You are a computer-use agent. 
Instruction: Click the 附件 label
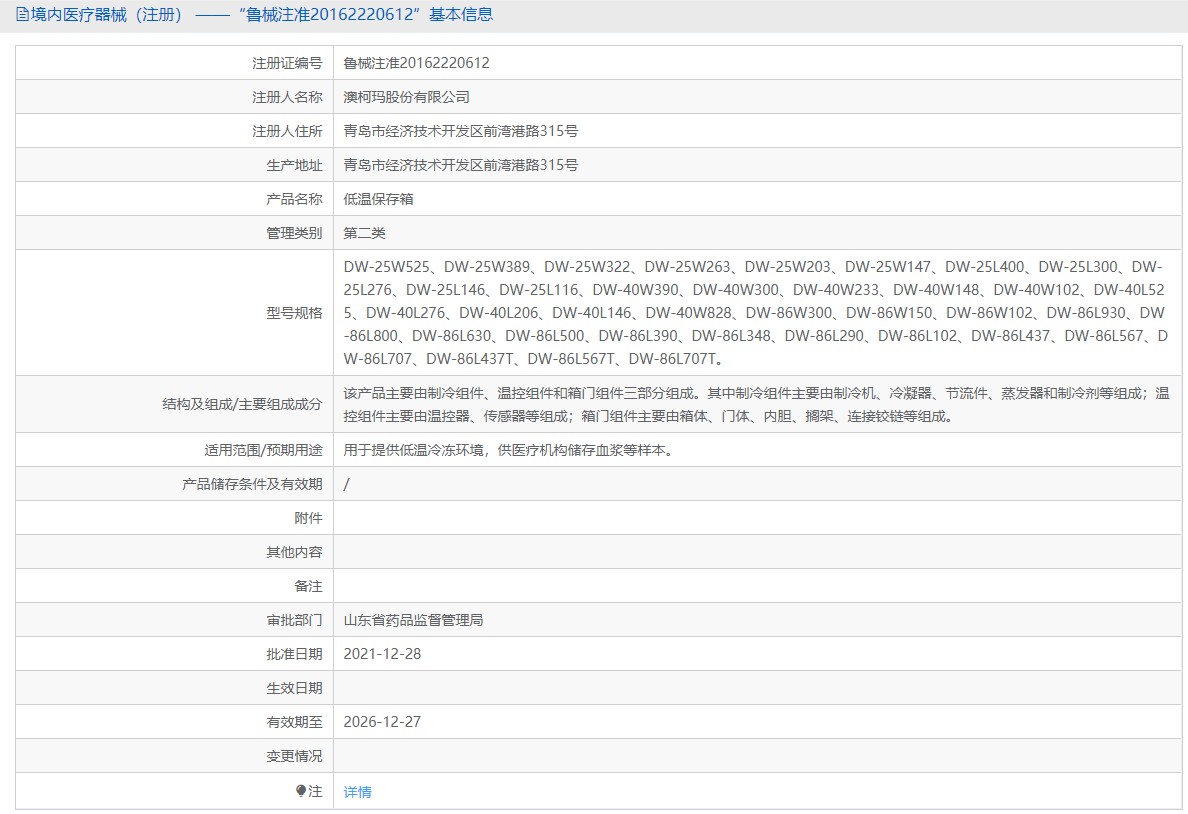click(308, 518)
